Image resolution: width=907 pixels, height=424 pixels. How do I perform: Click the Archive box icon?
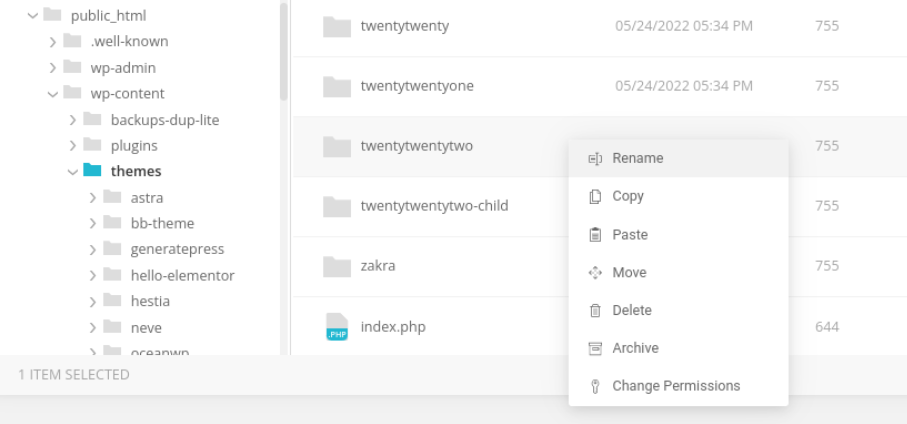click(595, 348)
